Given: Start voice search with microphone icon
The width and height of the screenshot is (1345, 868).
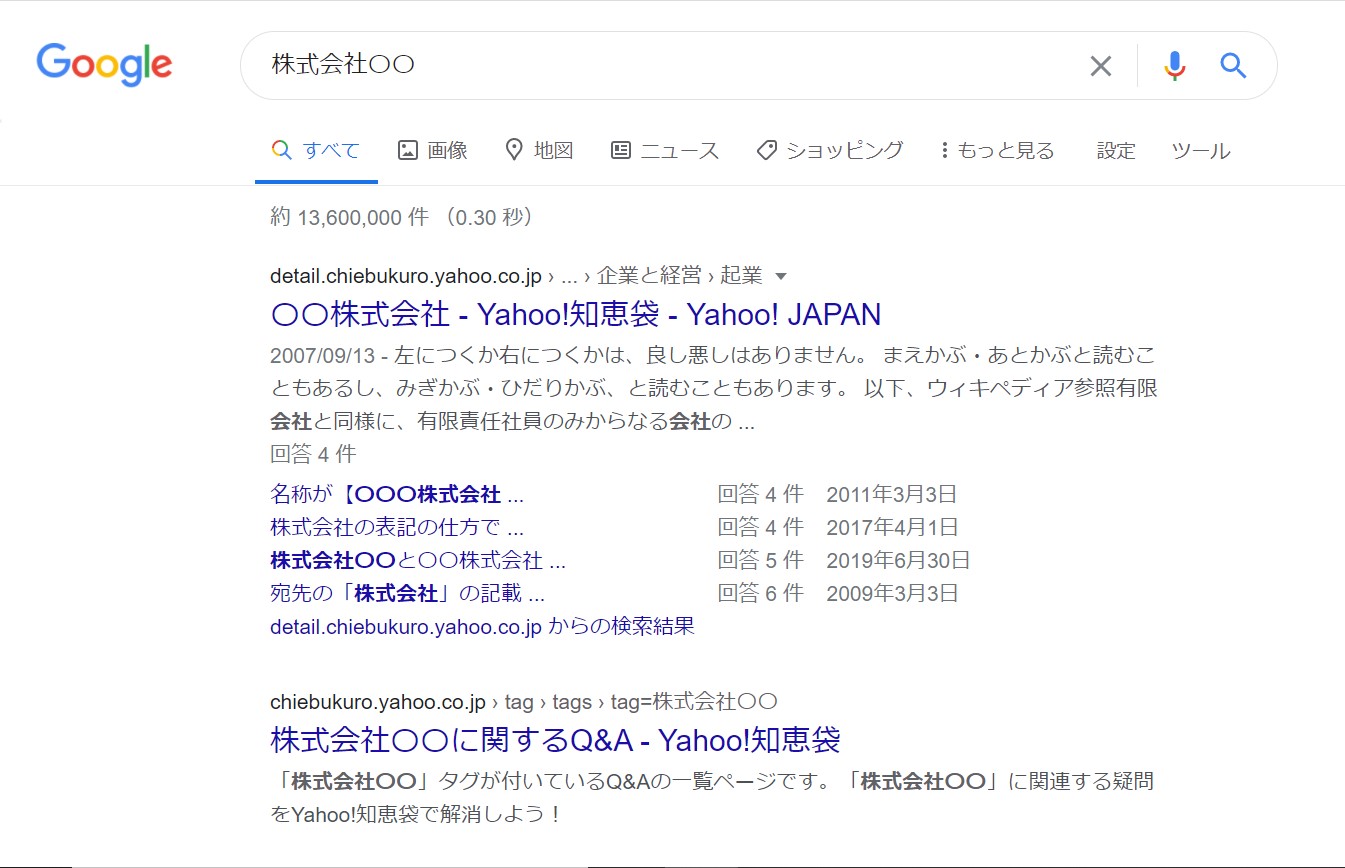Looking at the screenshot, I should point(1175,66).
